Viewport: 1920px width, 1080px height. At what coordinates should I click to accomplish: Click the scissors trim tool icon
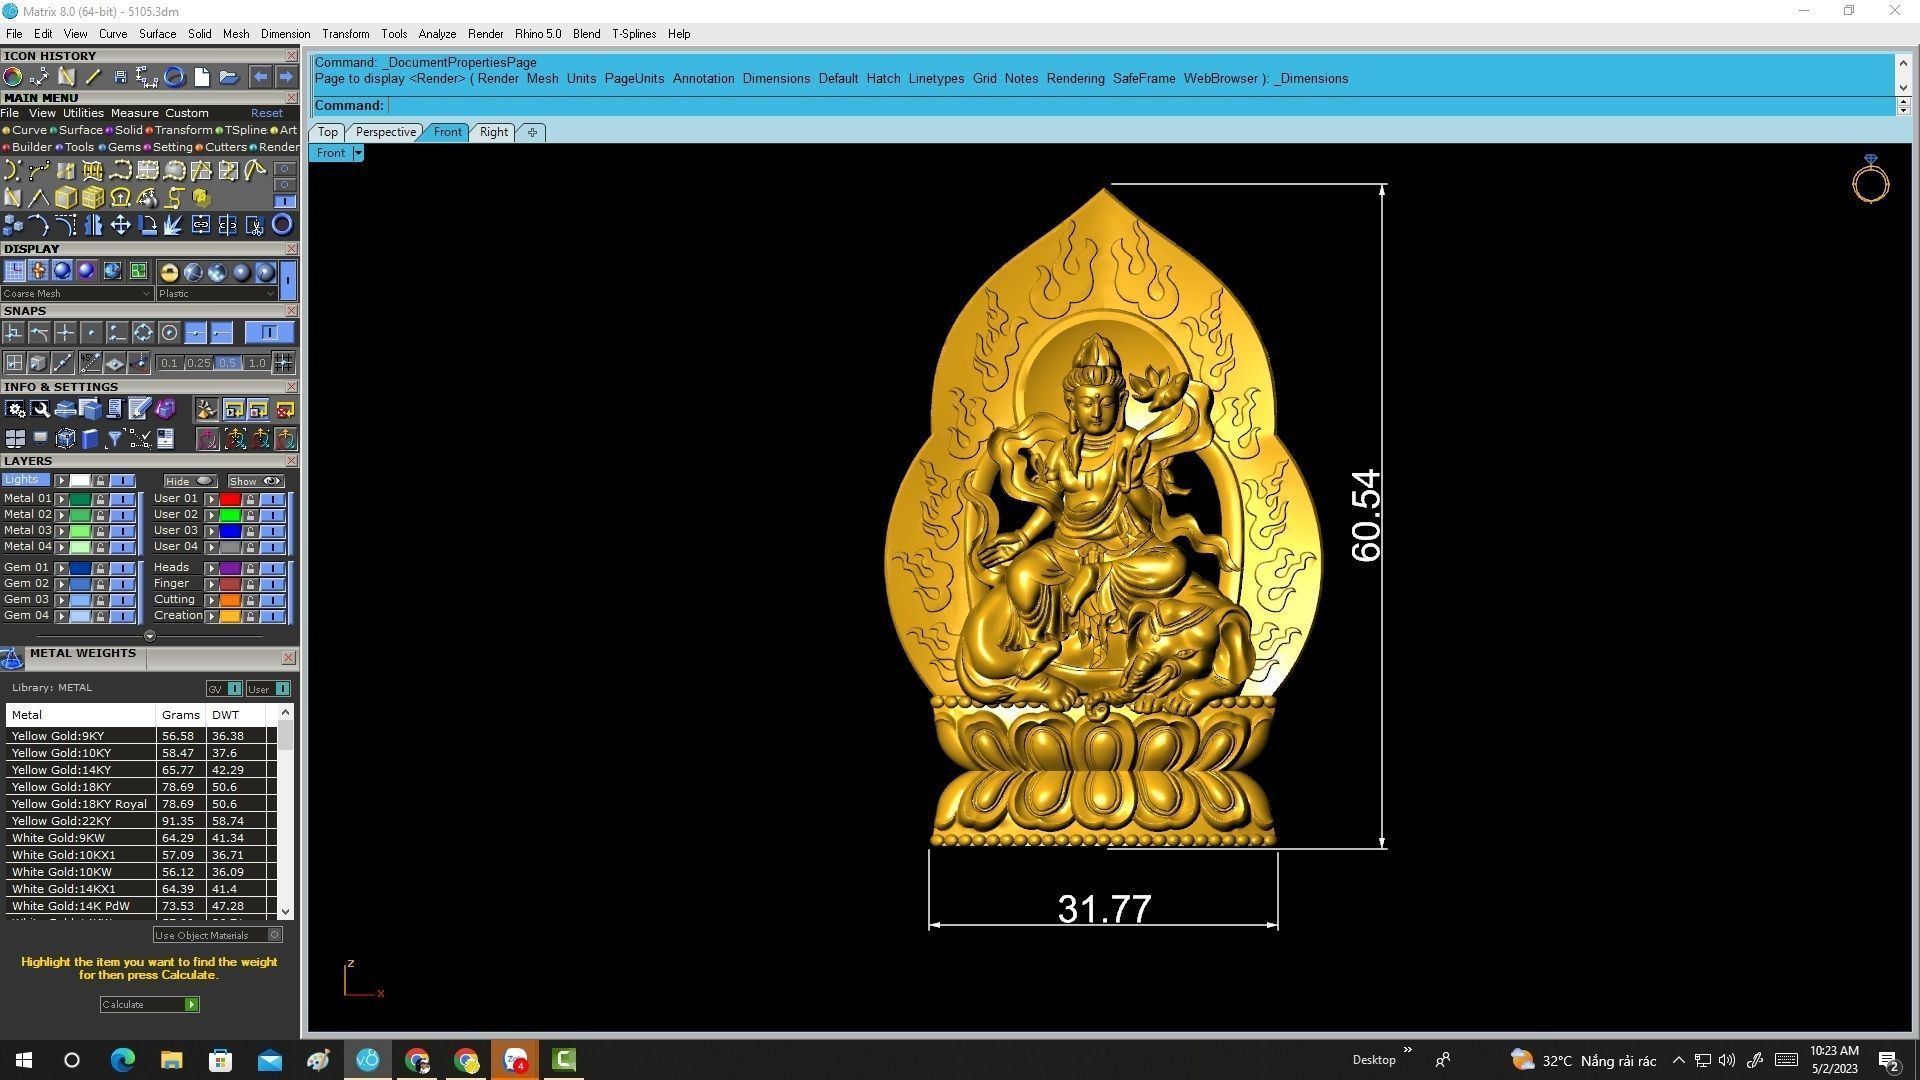(255, 225)
